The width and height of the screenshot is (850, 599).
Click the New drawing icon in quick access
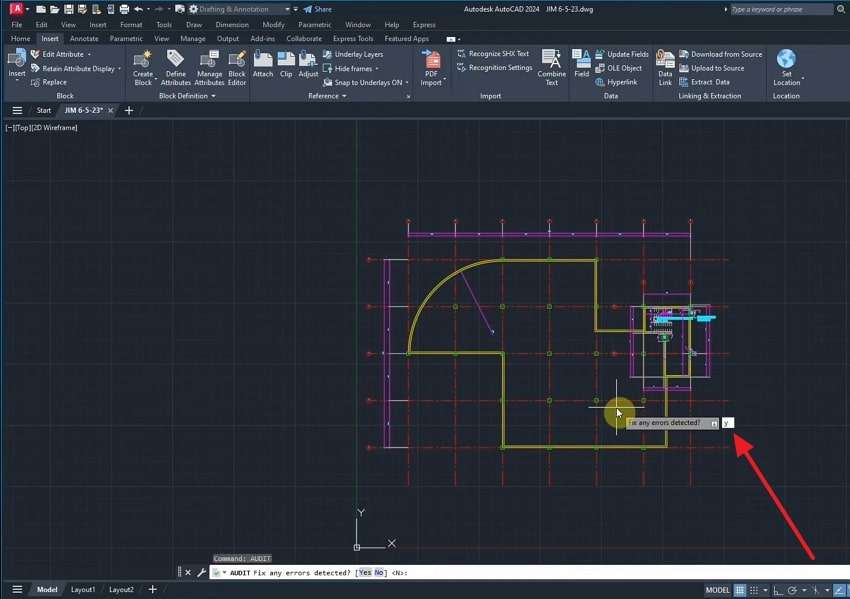point(41,9)
